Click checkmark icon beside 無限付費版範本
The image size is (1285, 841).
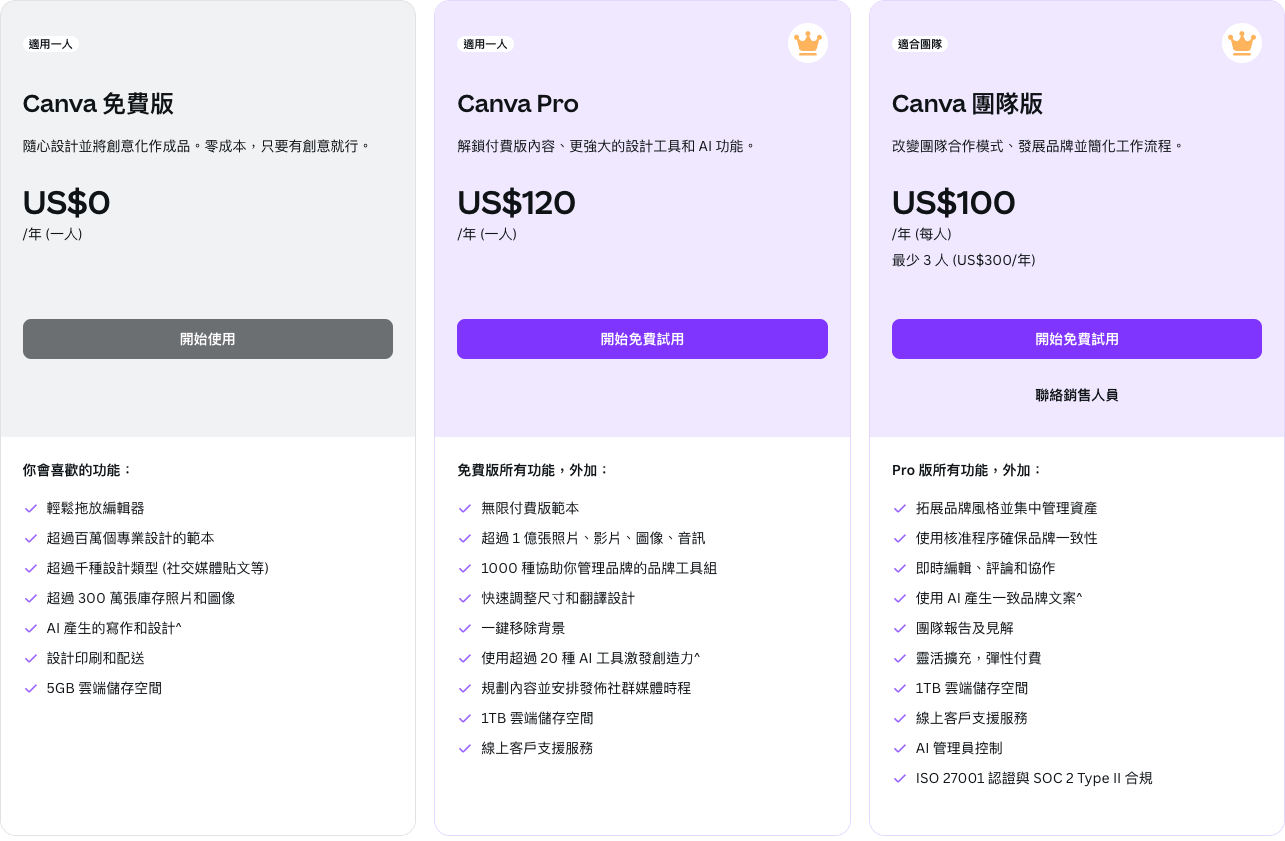[465, 508]
